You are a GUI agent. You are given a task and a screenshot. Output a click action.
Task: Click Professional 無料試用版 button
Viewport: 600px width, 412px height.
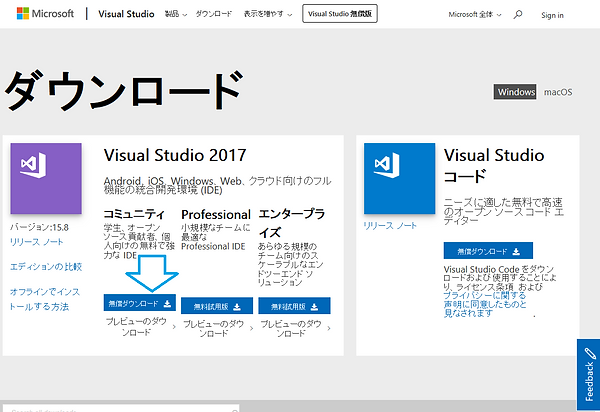tap(217, 306)
